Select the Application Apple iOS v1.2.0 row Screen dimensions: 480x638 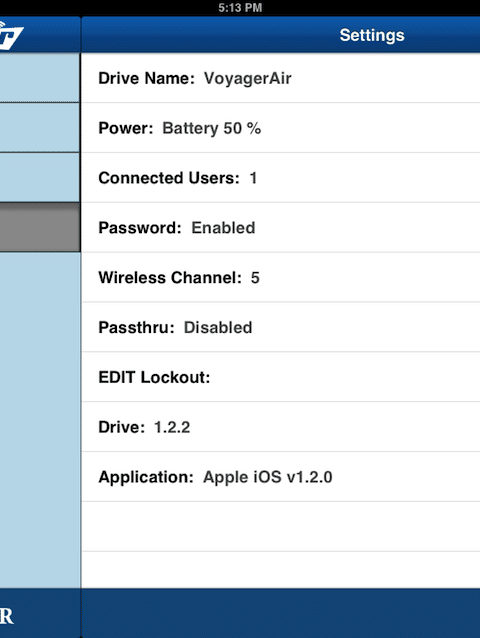click(x=281, y=477)
